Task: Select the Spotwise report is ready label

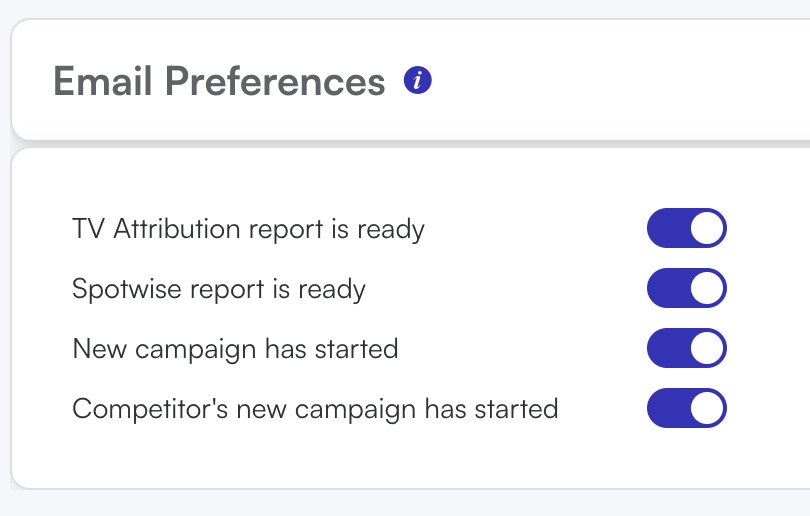Action: click(219, 289)
